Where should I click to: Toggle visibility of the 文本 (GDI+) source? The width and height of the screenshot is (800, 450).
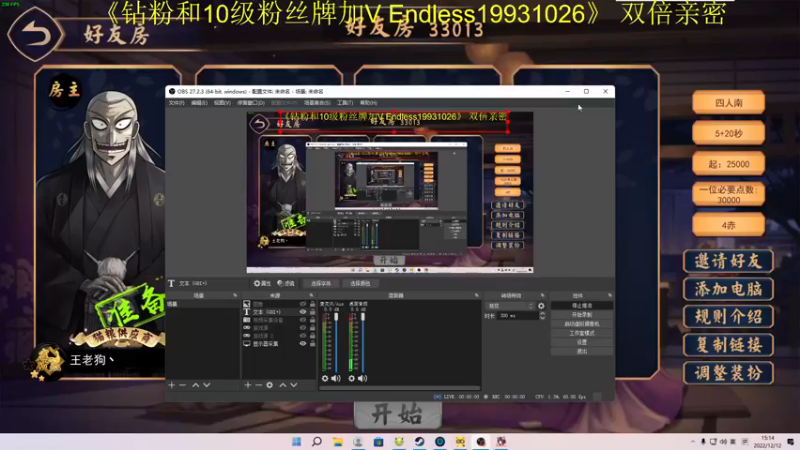(303, 312)
